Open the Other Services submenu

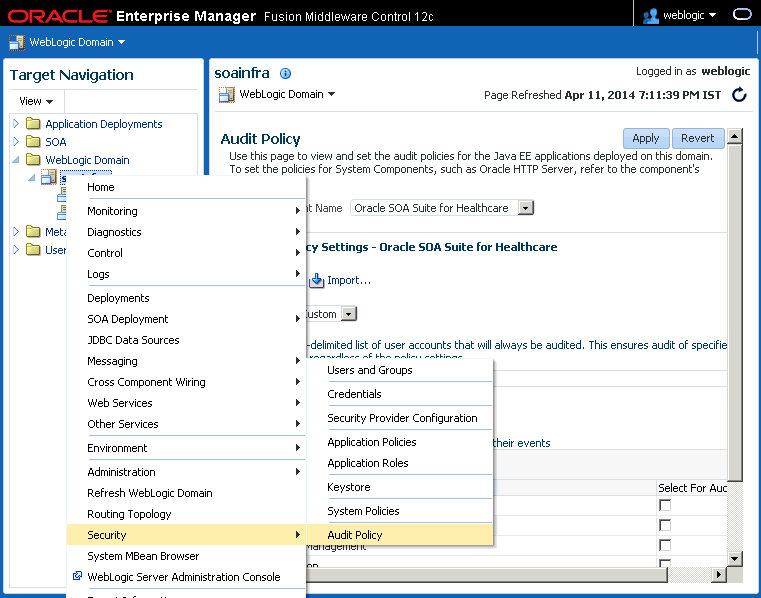[x=186, y=424]
